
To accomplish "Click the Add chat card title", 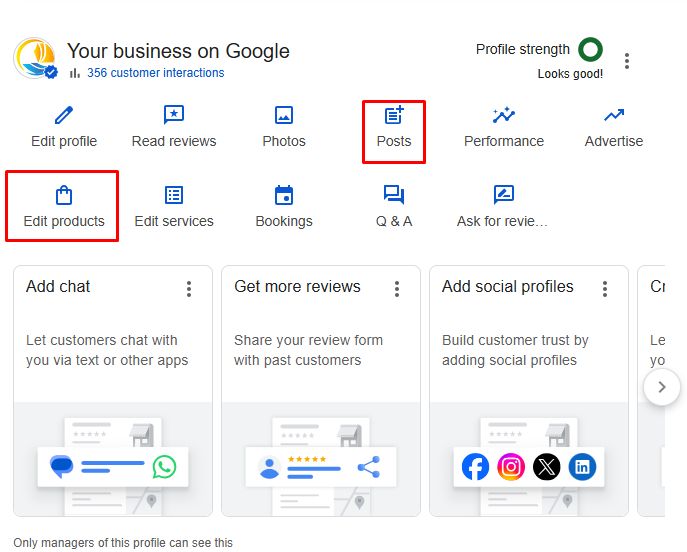I will (58, 287).
